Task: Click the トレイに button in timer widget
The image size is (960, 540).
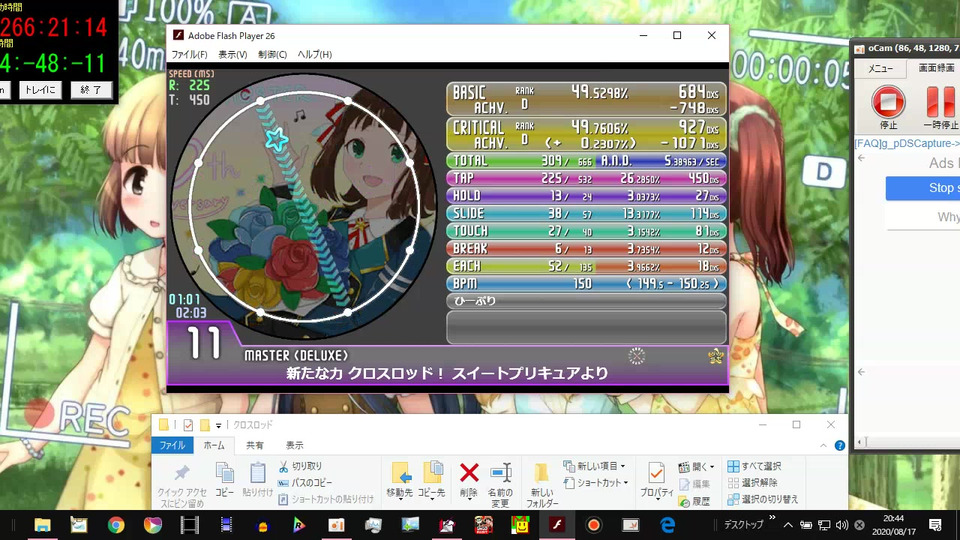Action: click(40, 90)
